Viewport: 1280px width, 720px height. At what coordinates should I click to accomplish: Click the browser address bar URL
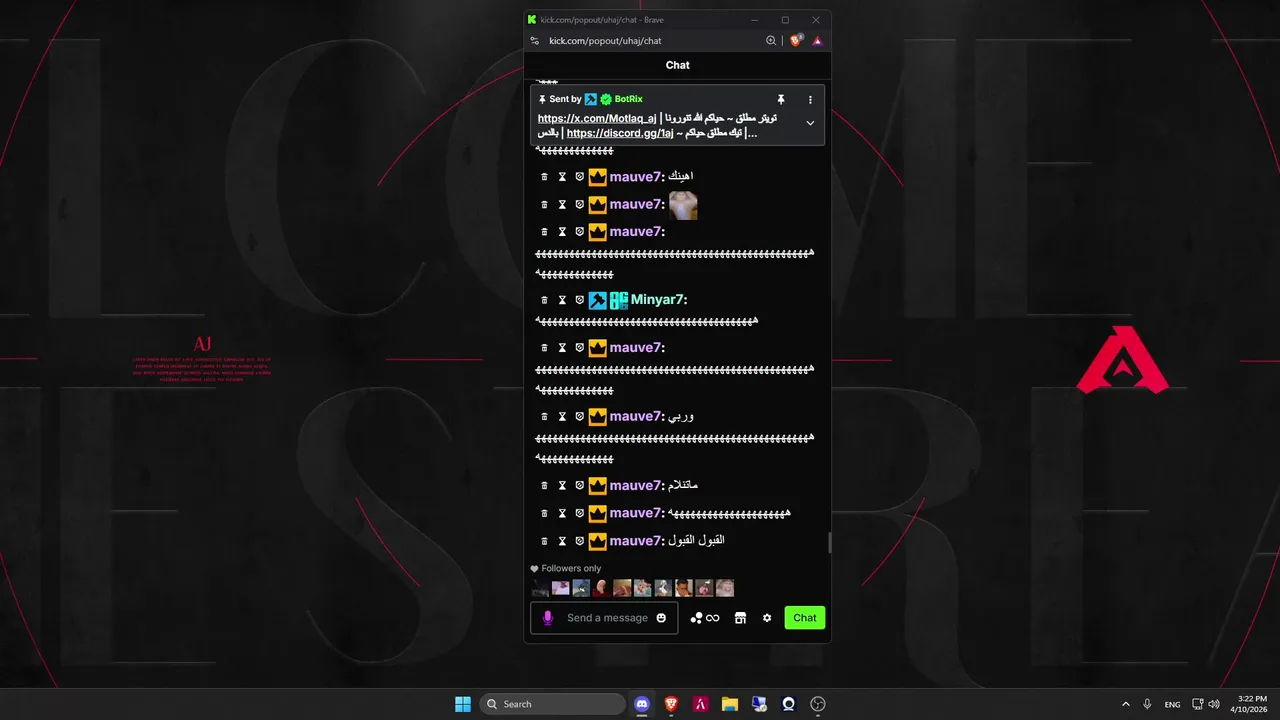pos(605,40)
